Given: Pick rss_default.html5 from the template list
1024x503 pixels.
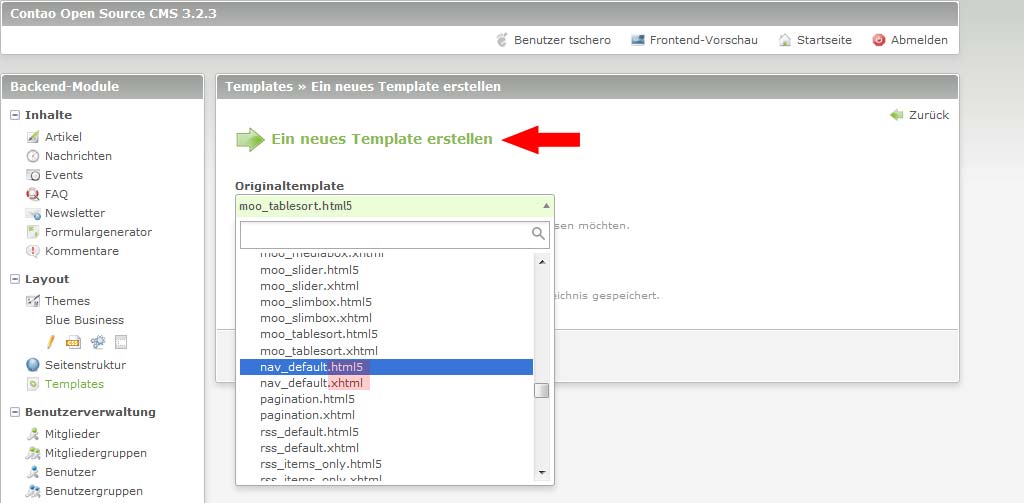Looking at the screenshot, I should (309, 432).
